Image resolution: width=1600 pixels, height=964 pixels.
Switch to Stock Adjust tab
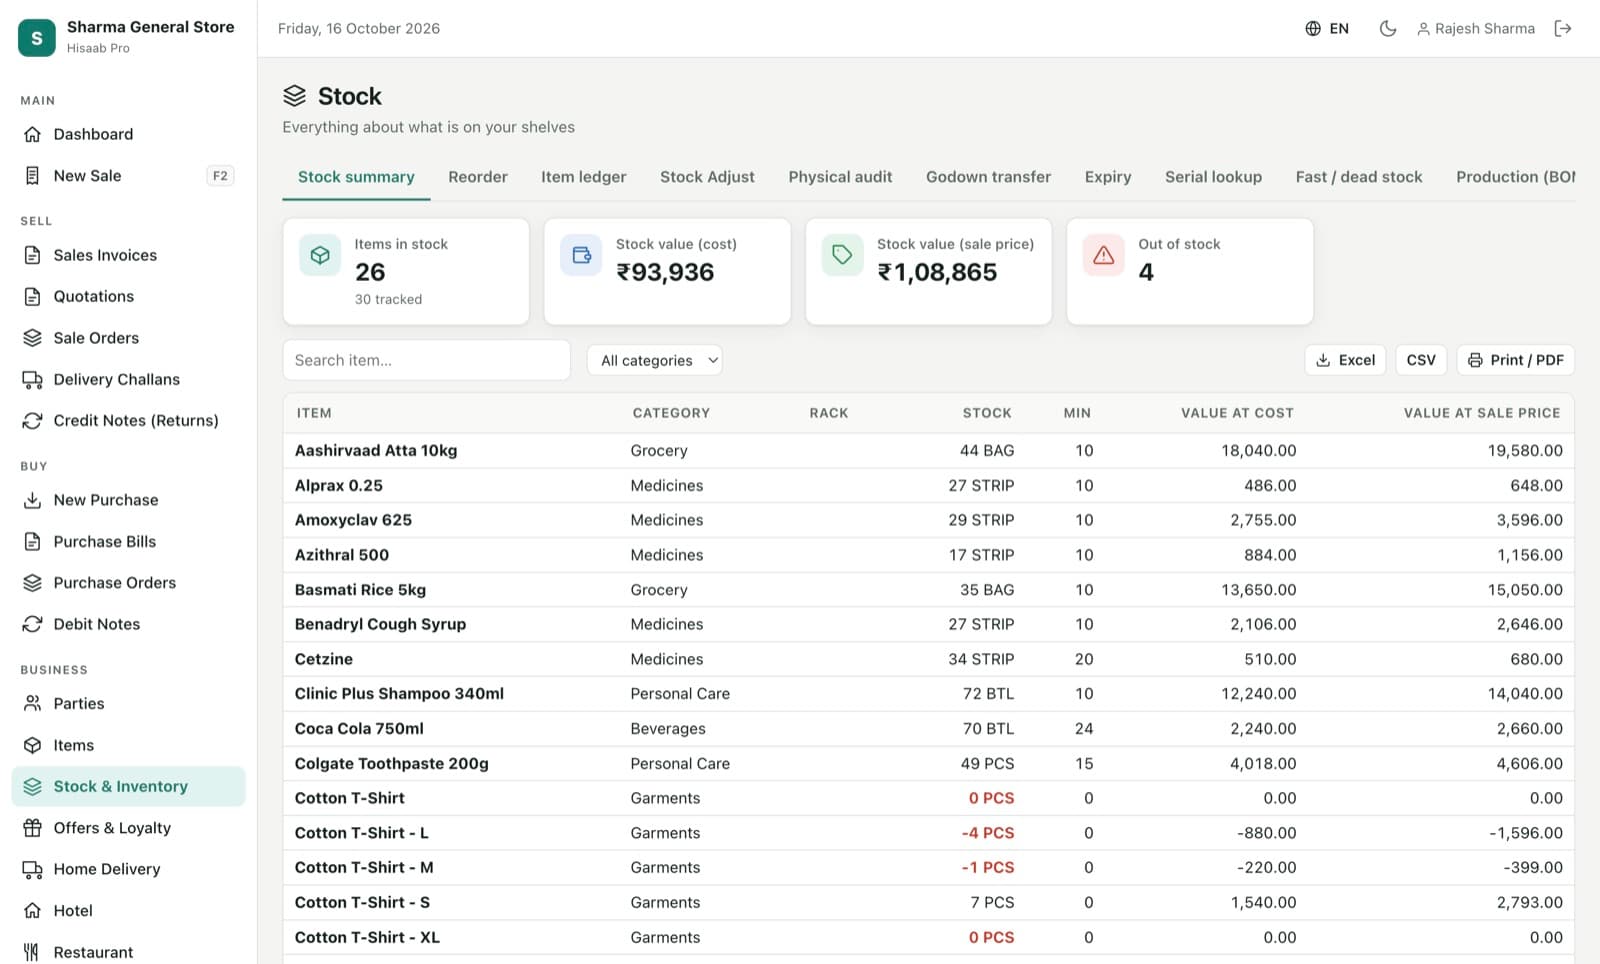tap(707, 177)
